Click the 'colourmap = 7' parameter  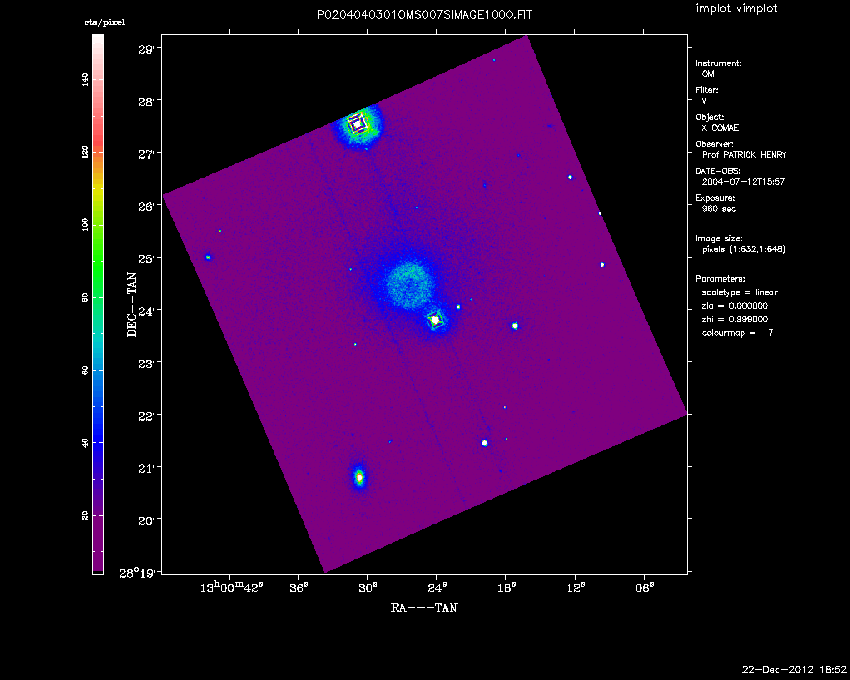coord(738,332)
